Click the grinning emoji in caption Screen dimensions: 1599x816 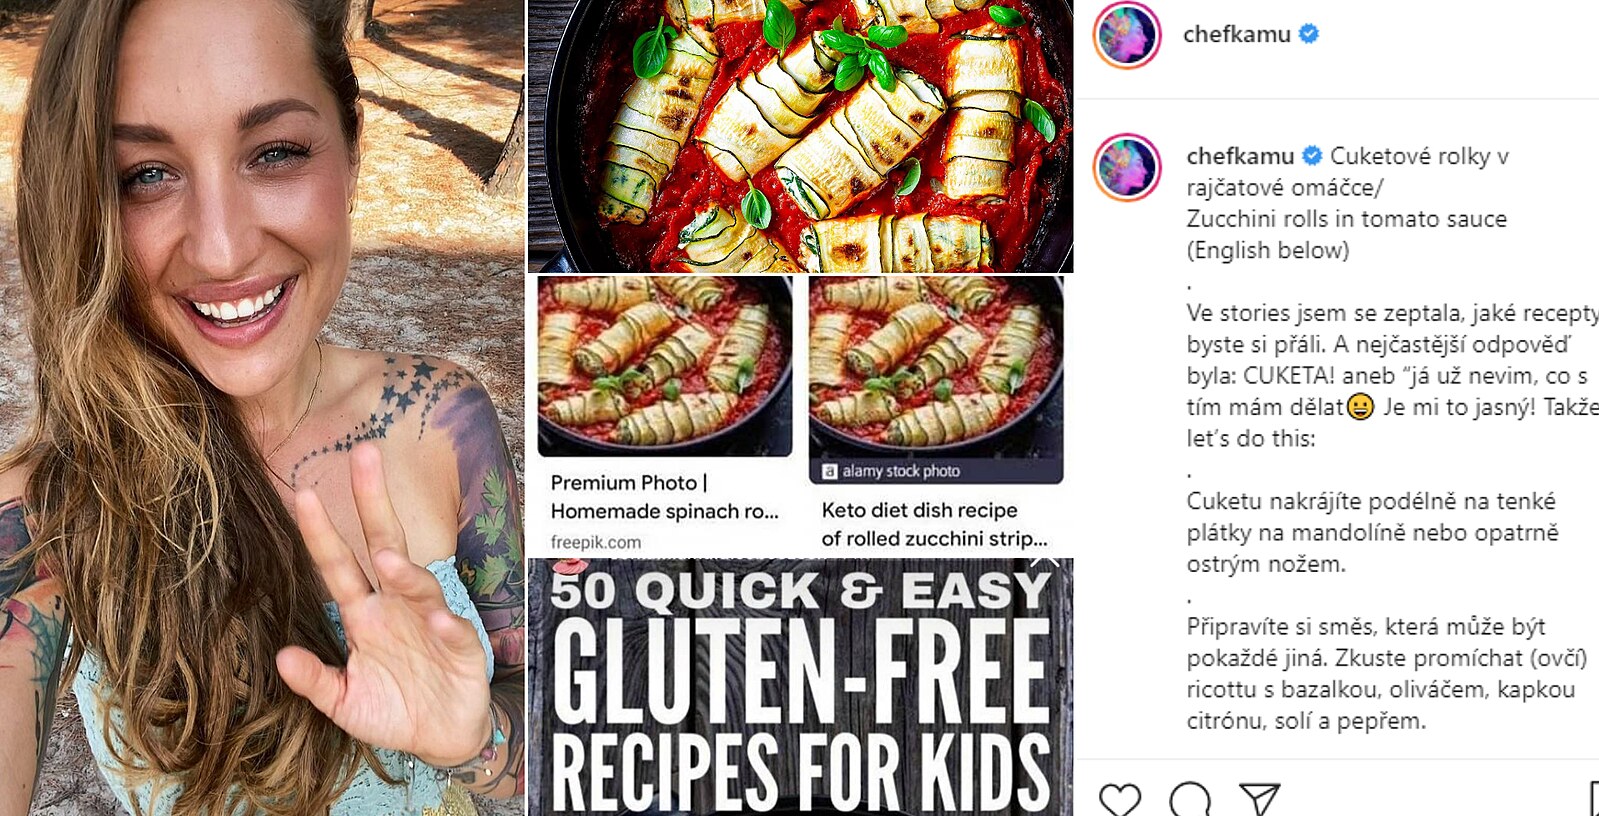click(1360, 408)
